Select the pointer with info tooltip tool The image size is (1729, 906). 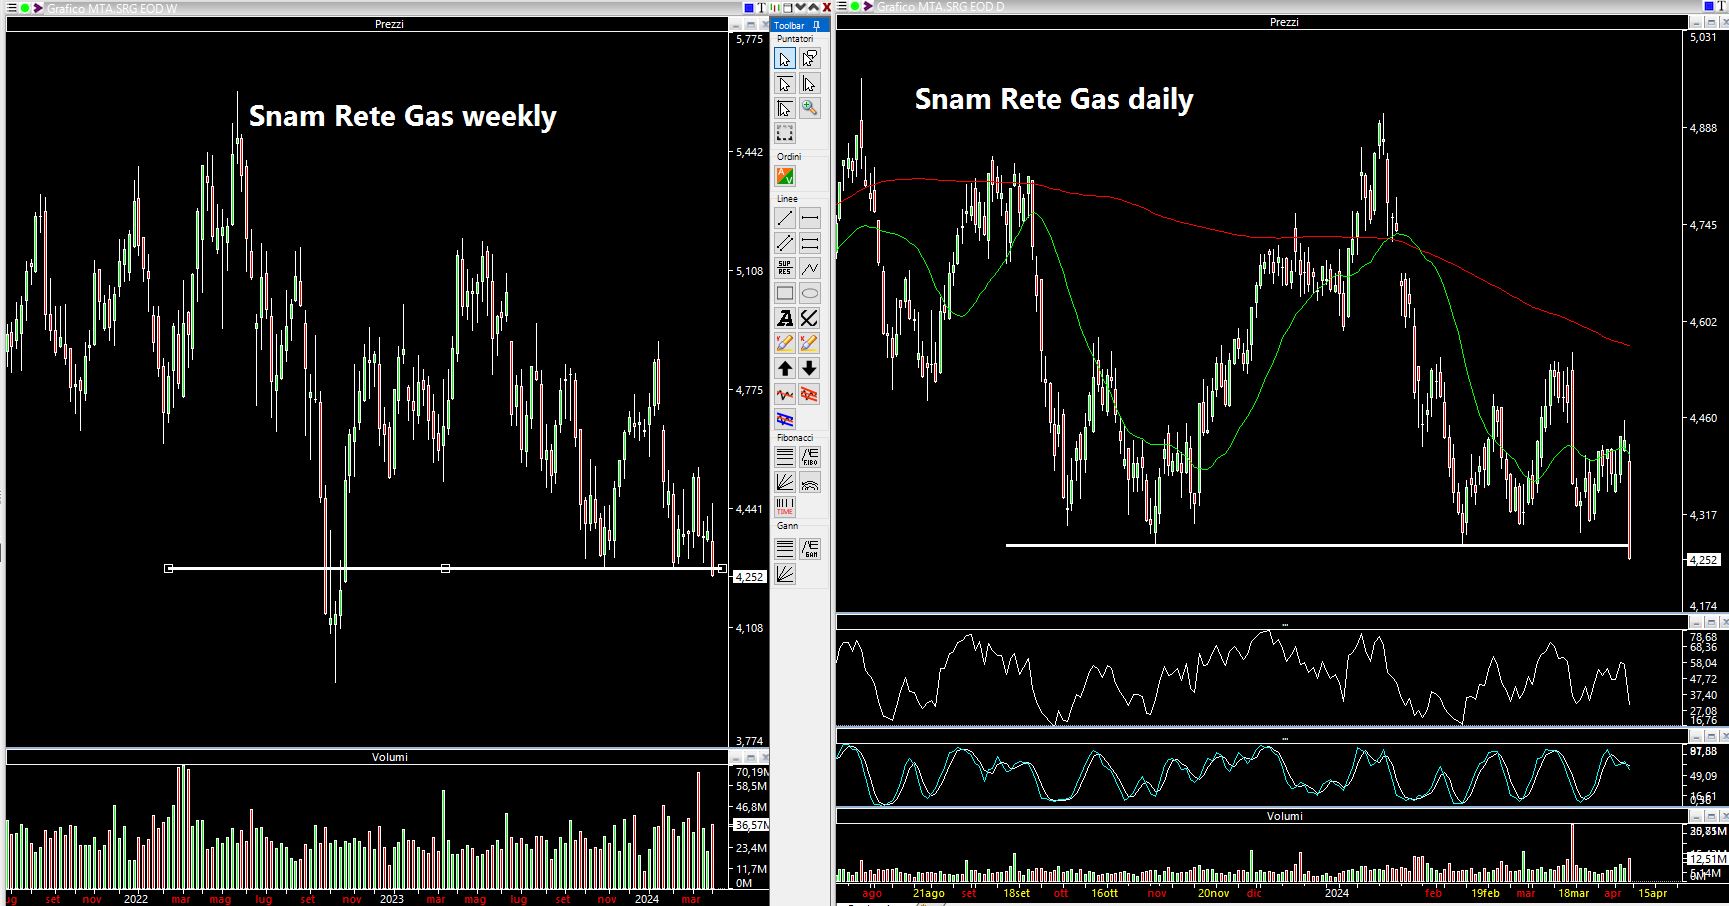click(810, 58)
